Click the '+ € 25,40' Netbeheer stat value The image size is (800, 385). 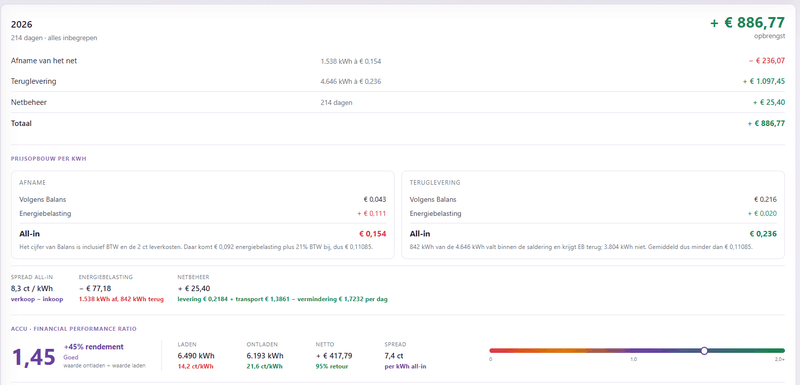point(193,288)
